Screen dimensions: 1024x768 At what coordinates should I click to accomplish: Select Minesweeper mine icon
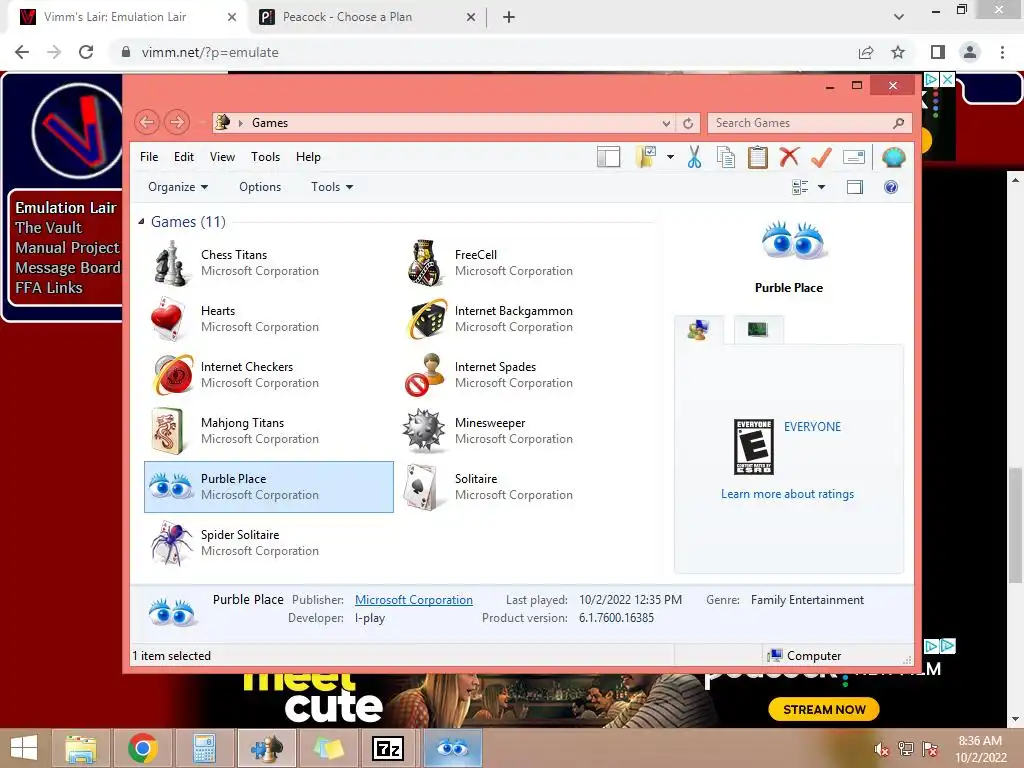(x=424, y=431)
